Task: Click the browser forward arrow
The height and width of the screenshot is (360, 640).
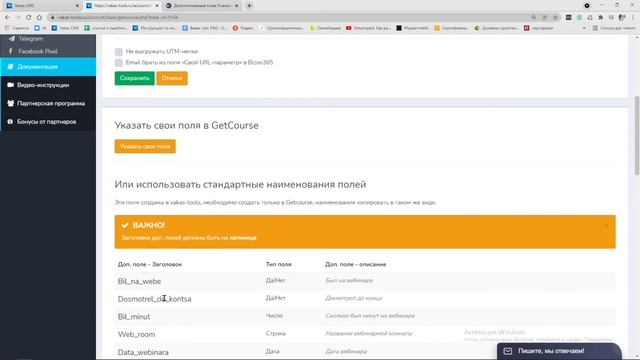Action: click(x=18, y=18)
